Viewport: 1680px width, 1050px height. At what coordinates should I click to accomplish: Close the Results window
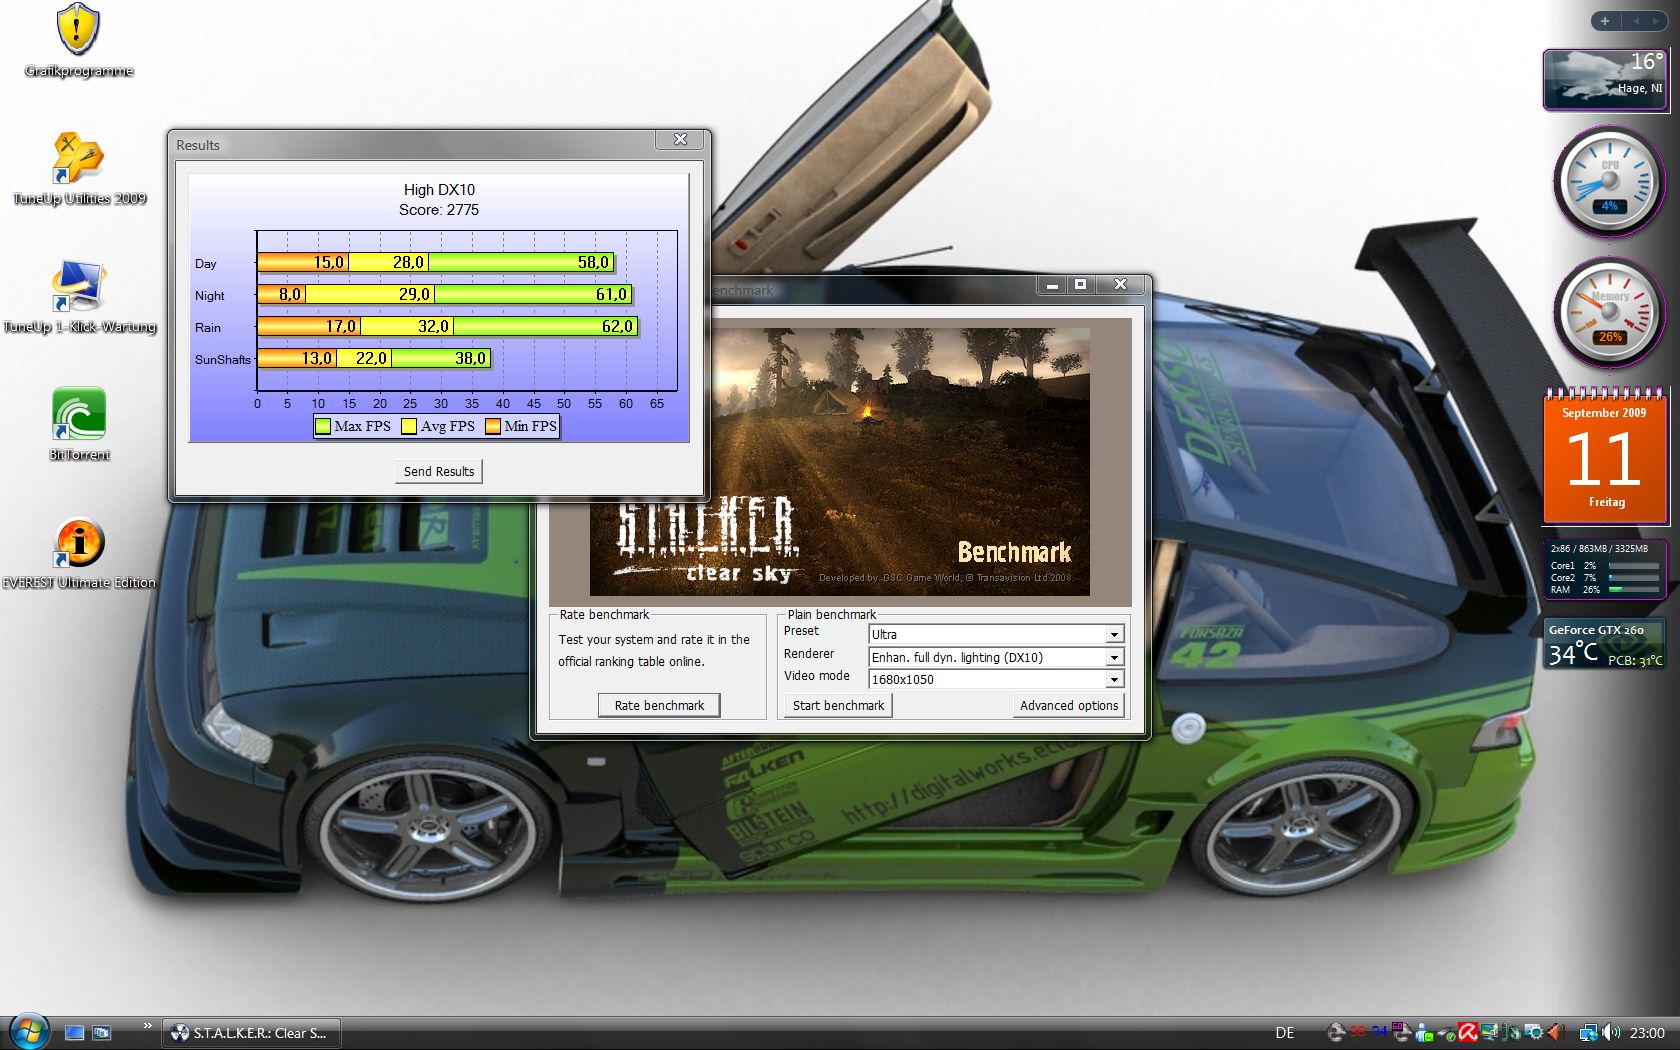[x=680, y=139]
